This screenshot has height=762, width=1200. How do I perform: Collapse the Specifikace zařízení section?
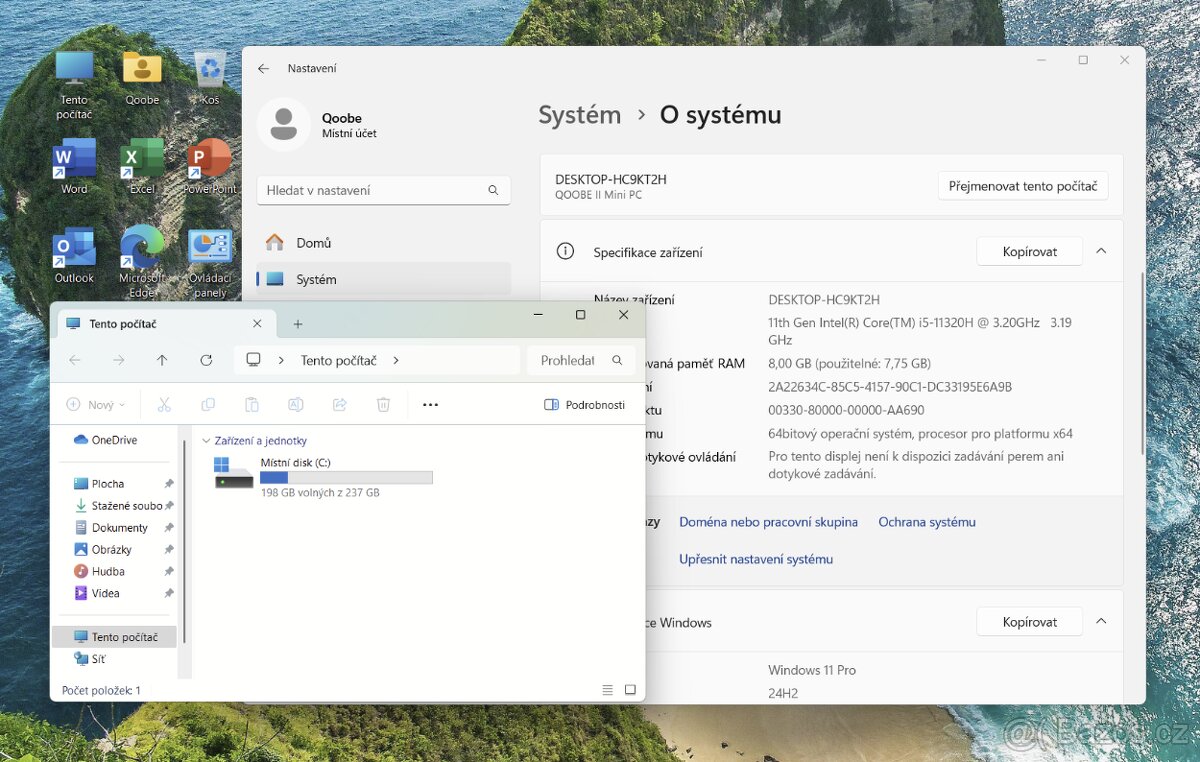tap(1101, 251)
